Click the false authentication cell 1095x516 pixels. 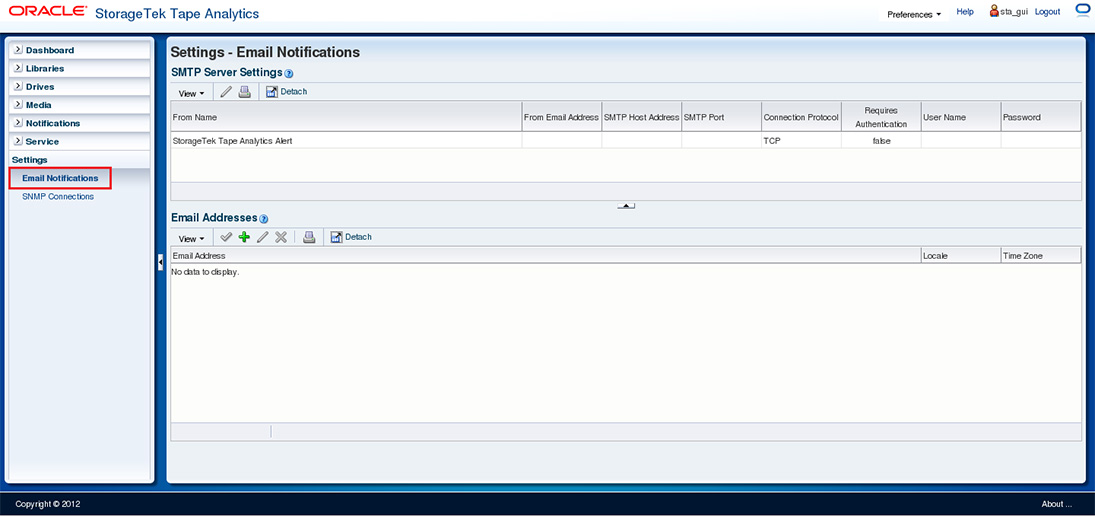coord(881,140)
